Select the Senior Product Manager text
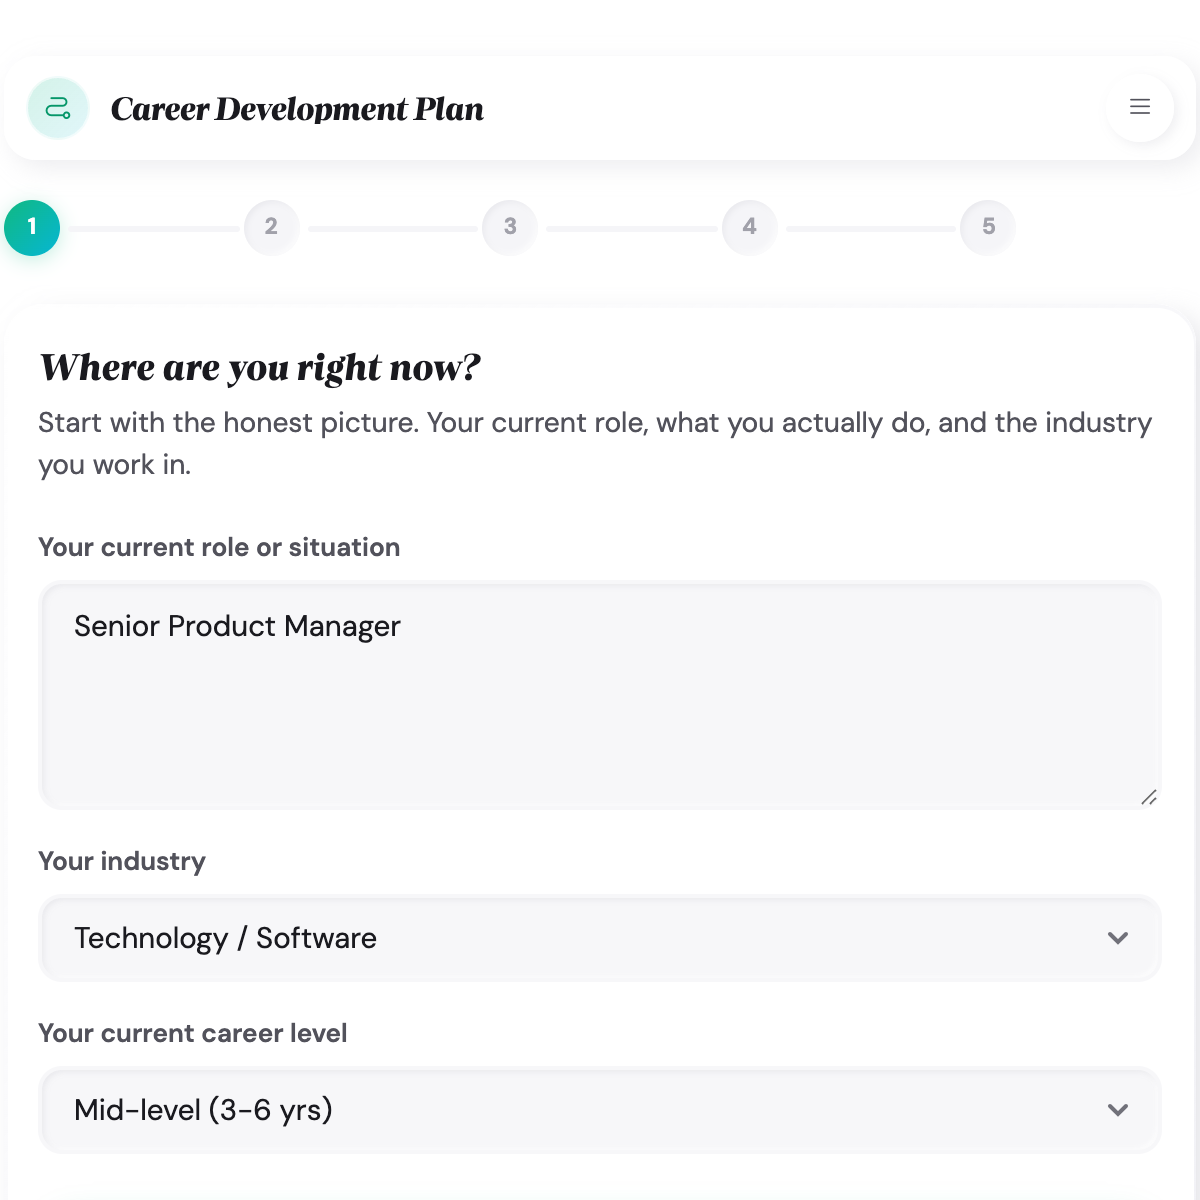Screen dimensions: 1200x1200 coord(237,626)
